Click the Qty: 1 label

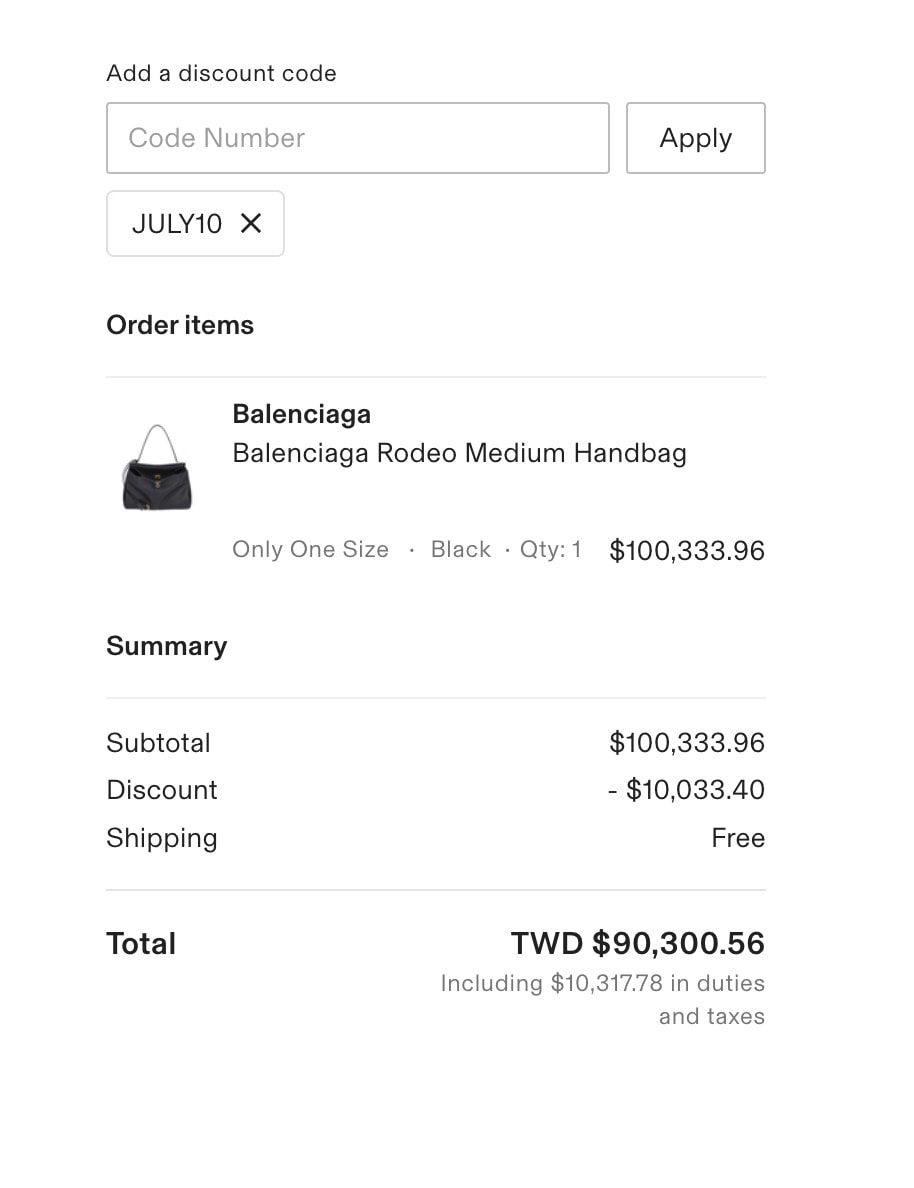(x=550, y=549)
